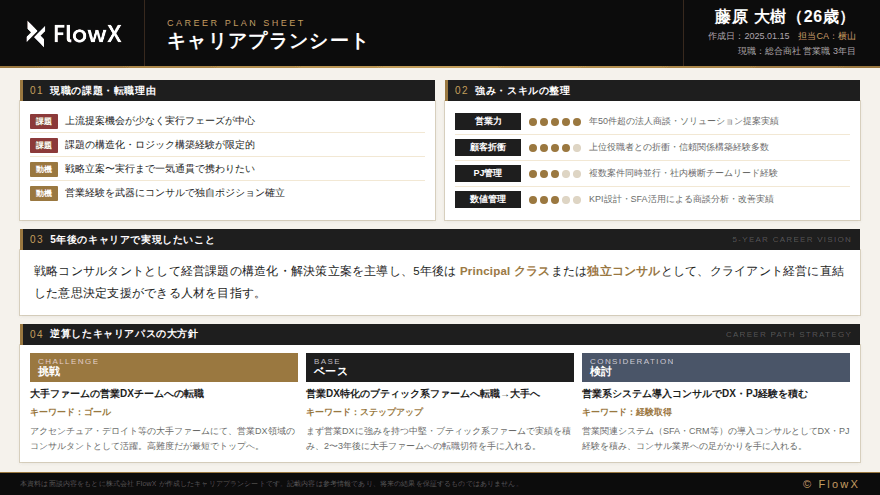Click the 動機 tag beside 戦略立案〜実行
880x495 pixels.
[44, 169]
